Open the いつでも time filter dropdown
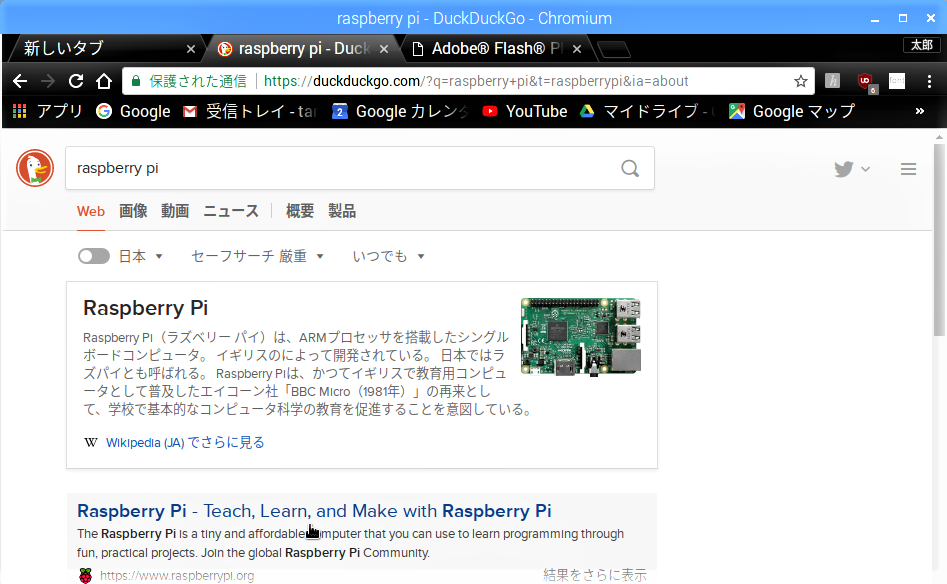 [388, 256]
